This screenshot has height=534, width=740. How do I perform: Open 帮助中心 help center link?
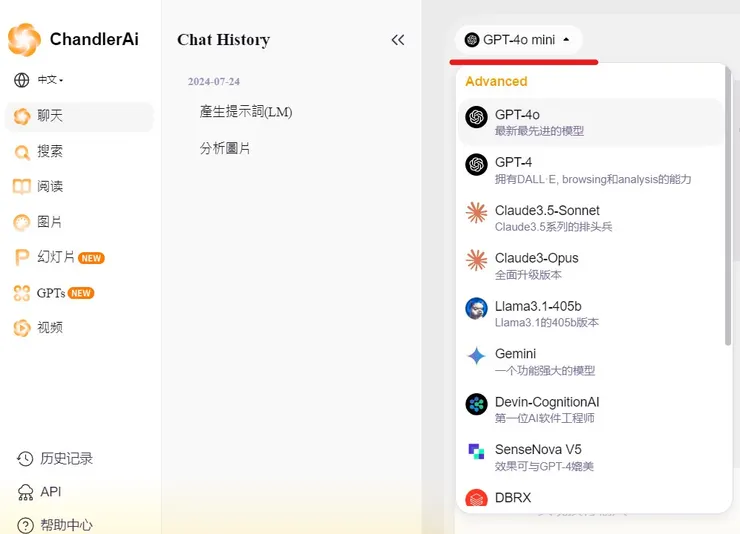pyautogui.click(x=67, y=525)
